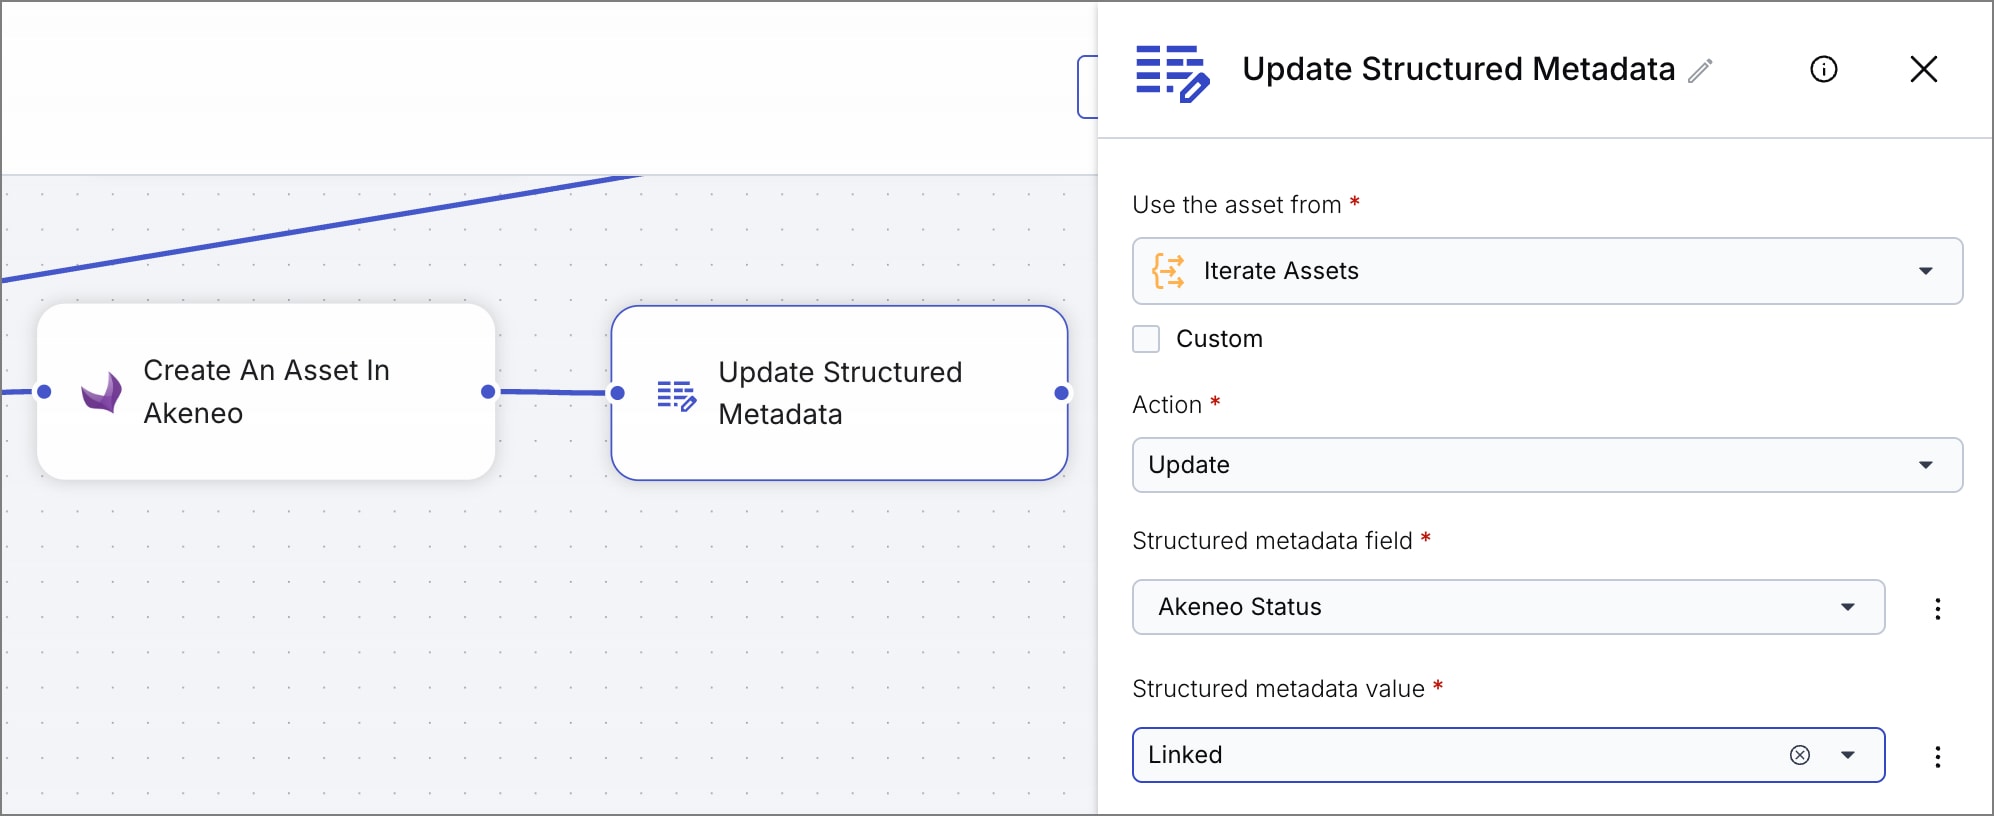This screenshot has width=1994, height=816.
Task: Click output connector of Update Structured Metadata node
Action: point(1062,393)
